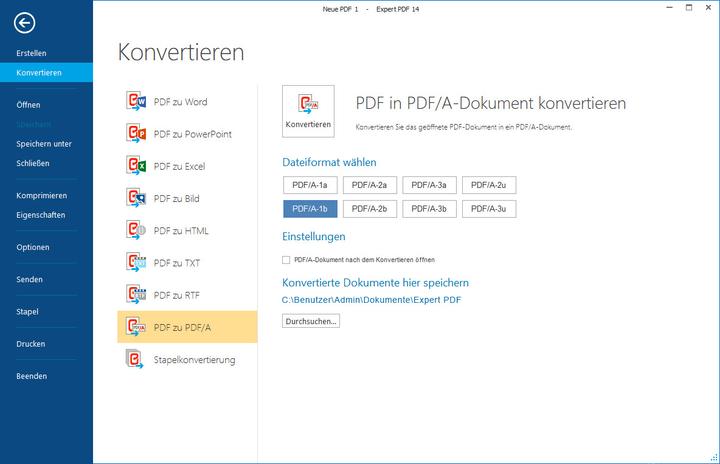Select PDF/A-3u format

(489, 209)
